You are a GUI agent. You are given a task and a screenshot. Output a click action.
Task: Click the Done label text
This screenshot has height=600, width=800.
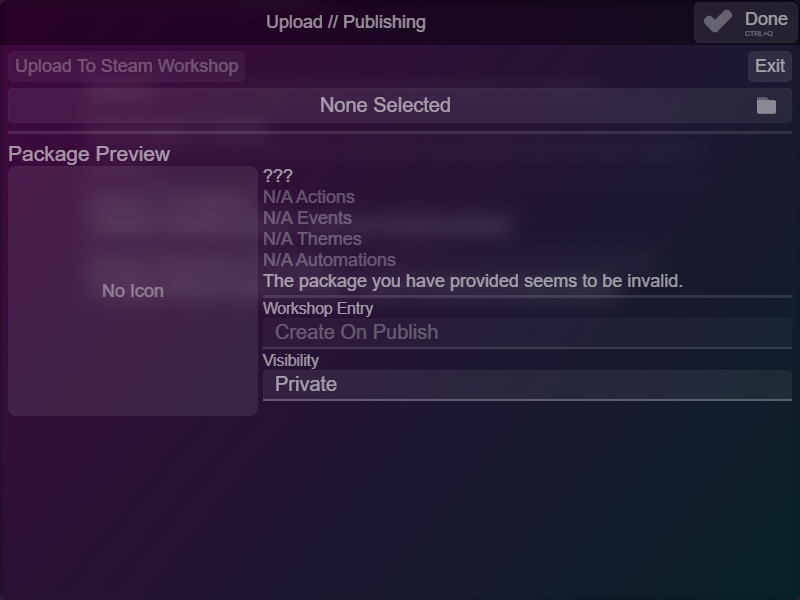click(766, 19)
